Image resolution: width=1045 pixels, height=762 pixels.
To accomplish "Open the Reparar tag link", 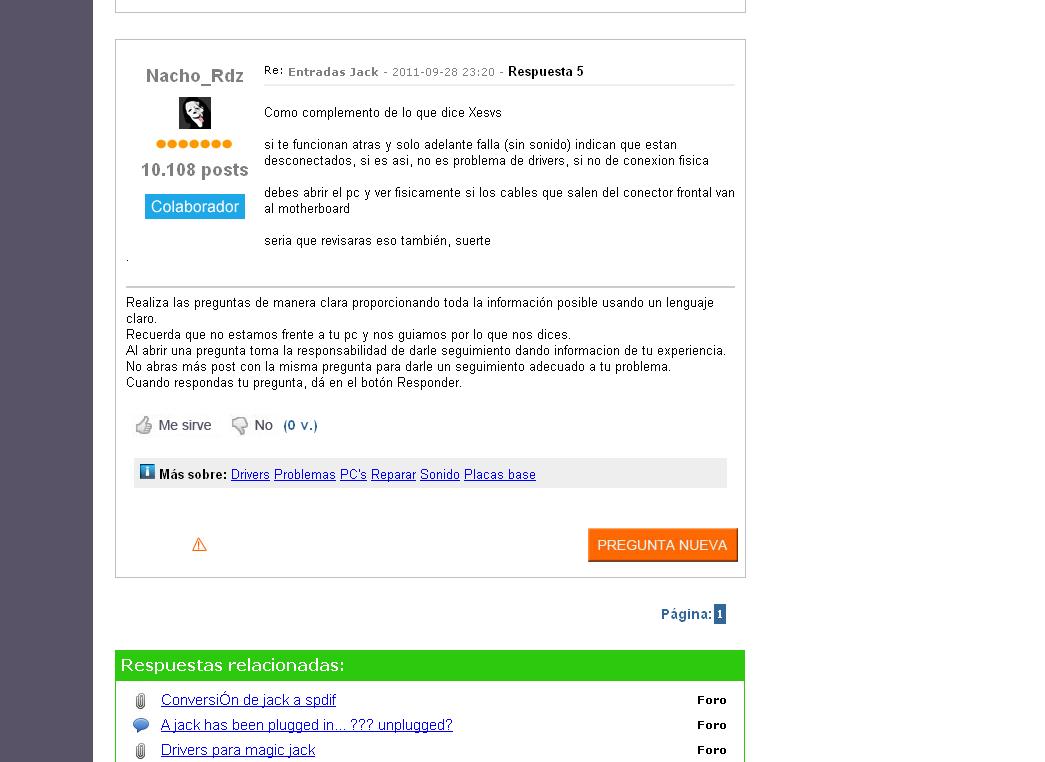I will pyautogui.click(x=393, y=475).
